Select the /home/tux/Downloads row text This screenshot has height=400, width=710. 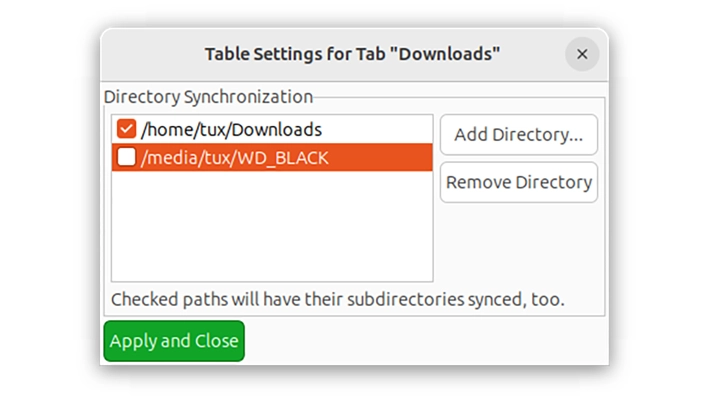231,130
